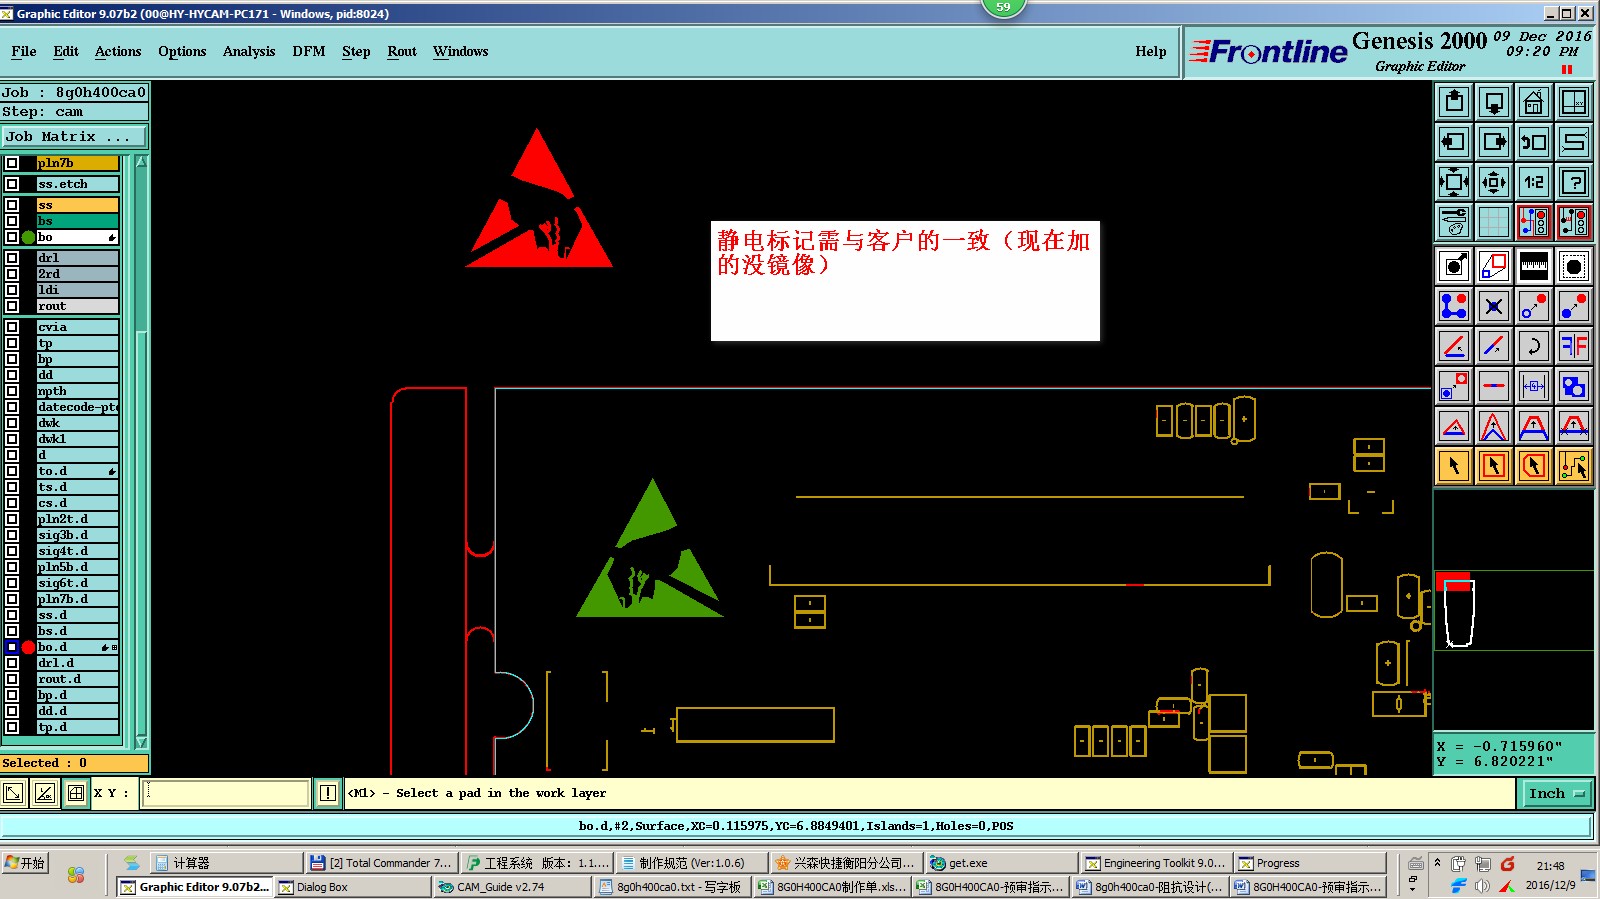This screenshot has width=1600, height=899.
Task: Open CAM_Guide v2.74 from taskbar
Action: coord(513,887)
